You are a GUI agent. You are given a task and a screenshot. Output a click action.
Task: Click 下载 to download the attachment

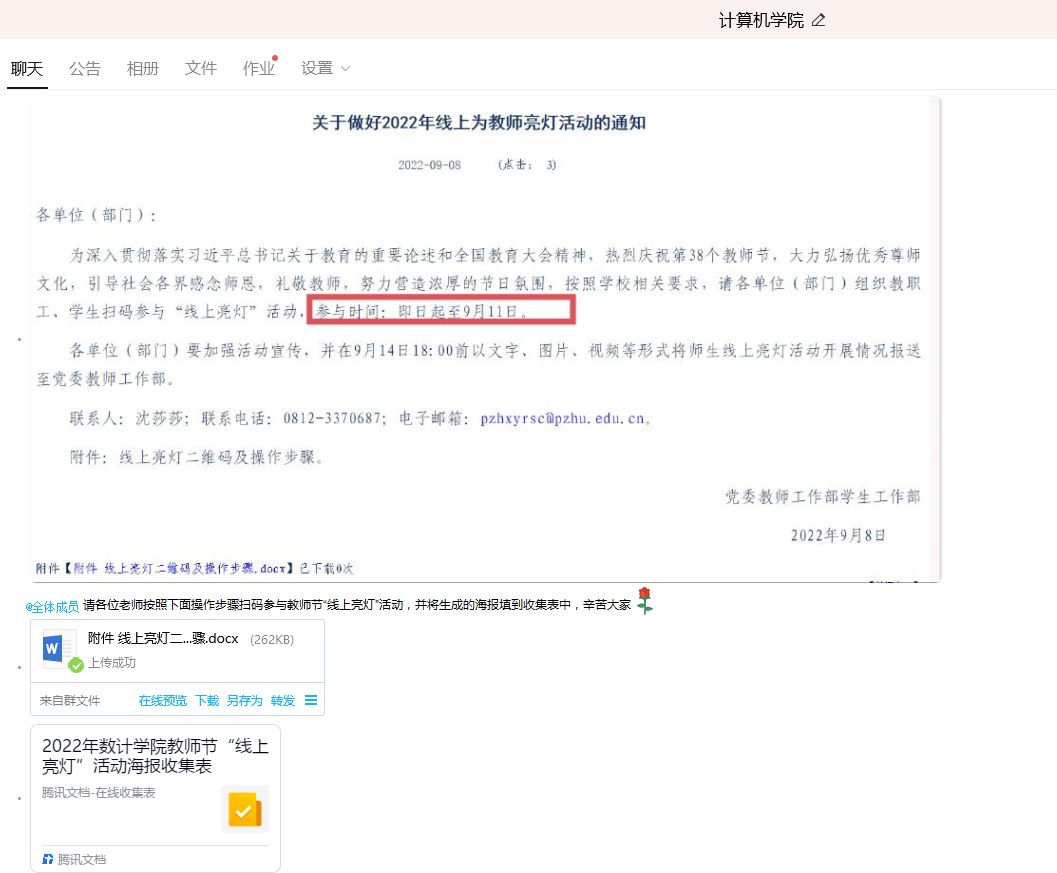pos(207,701)
